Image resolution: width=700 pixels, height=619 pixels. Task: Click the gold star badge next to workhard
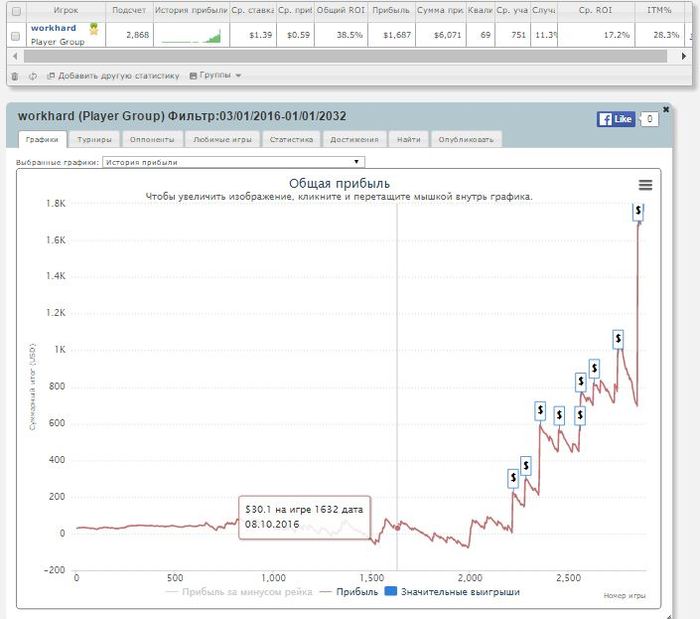pos(94,29)
